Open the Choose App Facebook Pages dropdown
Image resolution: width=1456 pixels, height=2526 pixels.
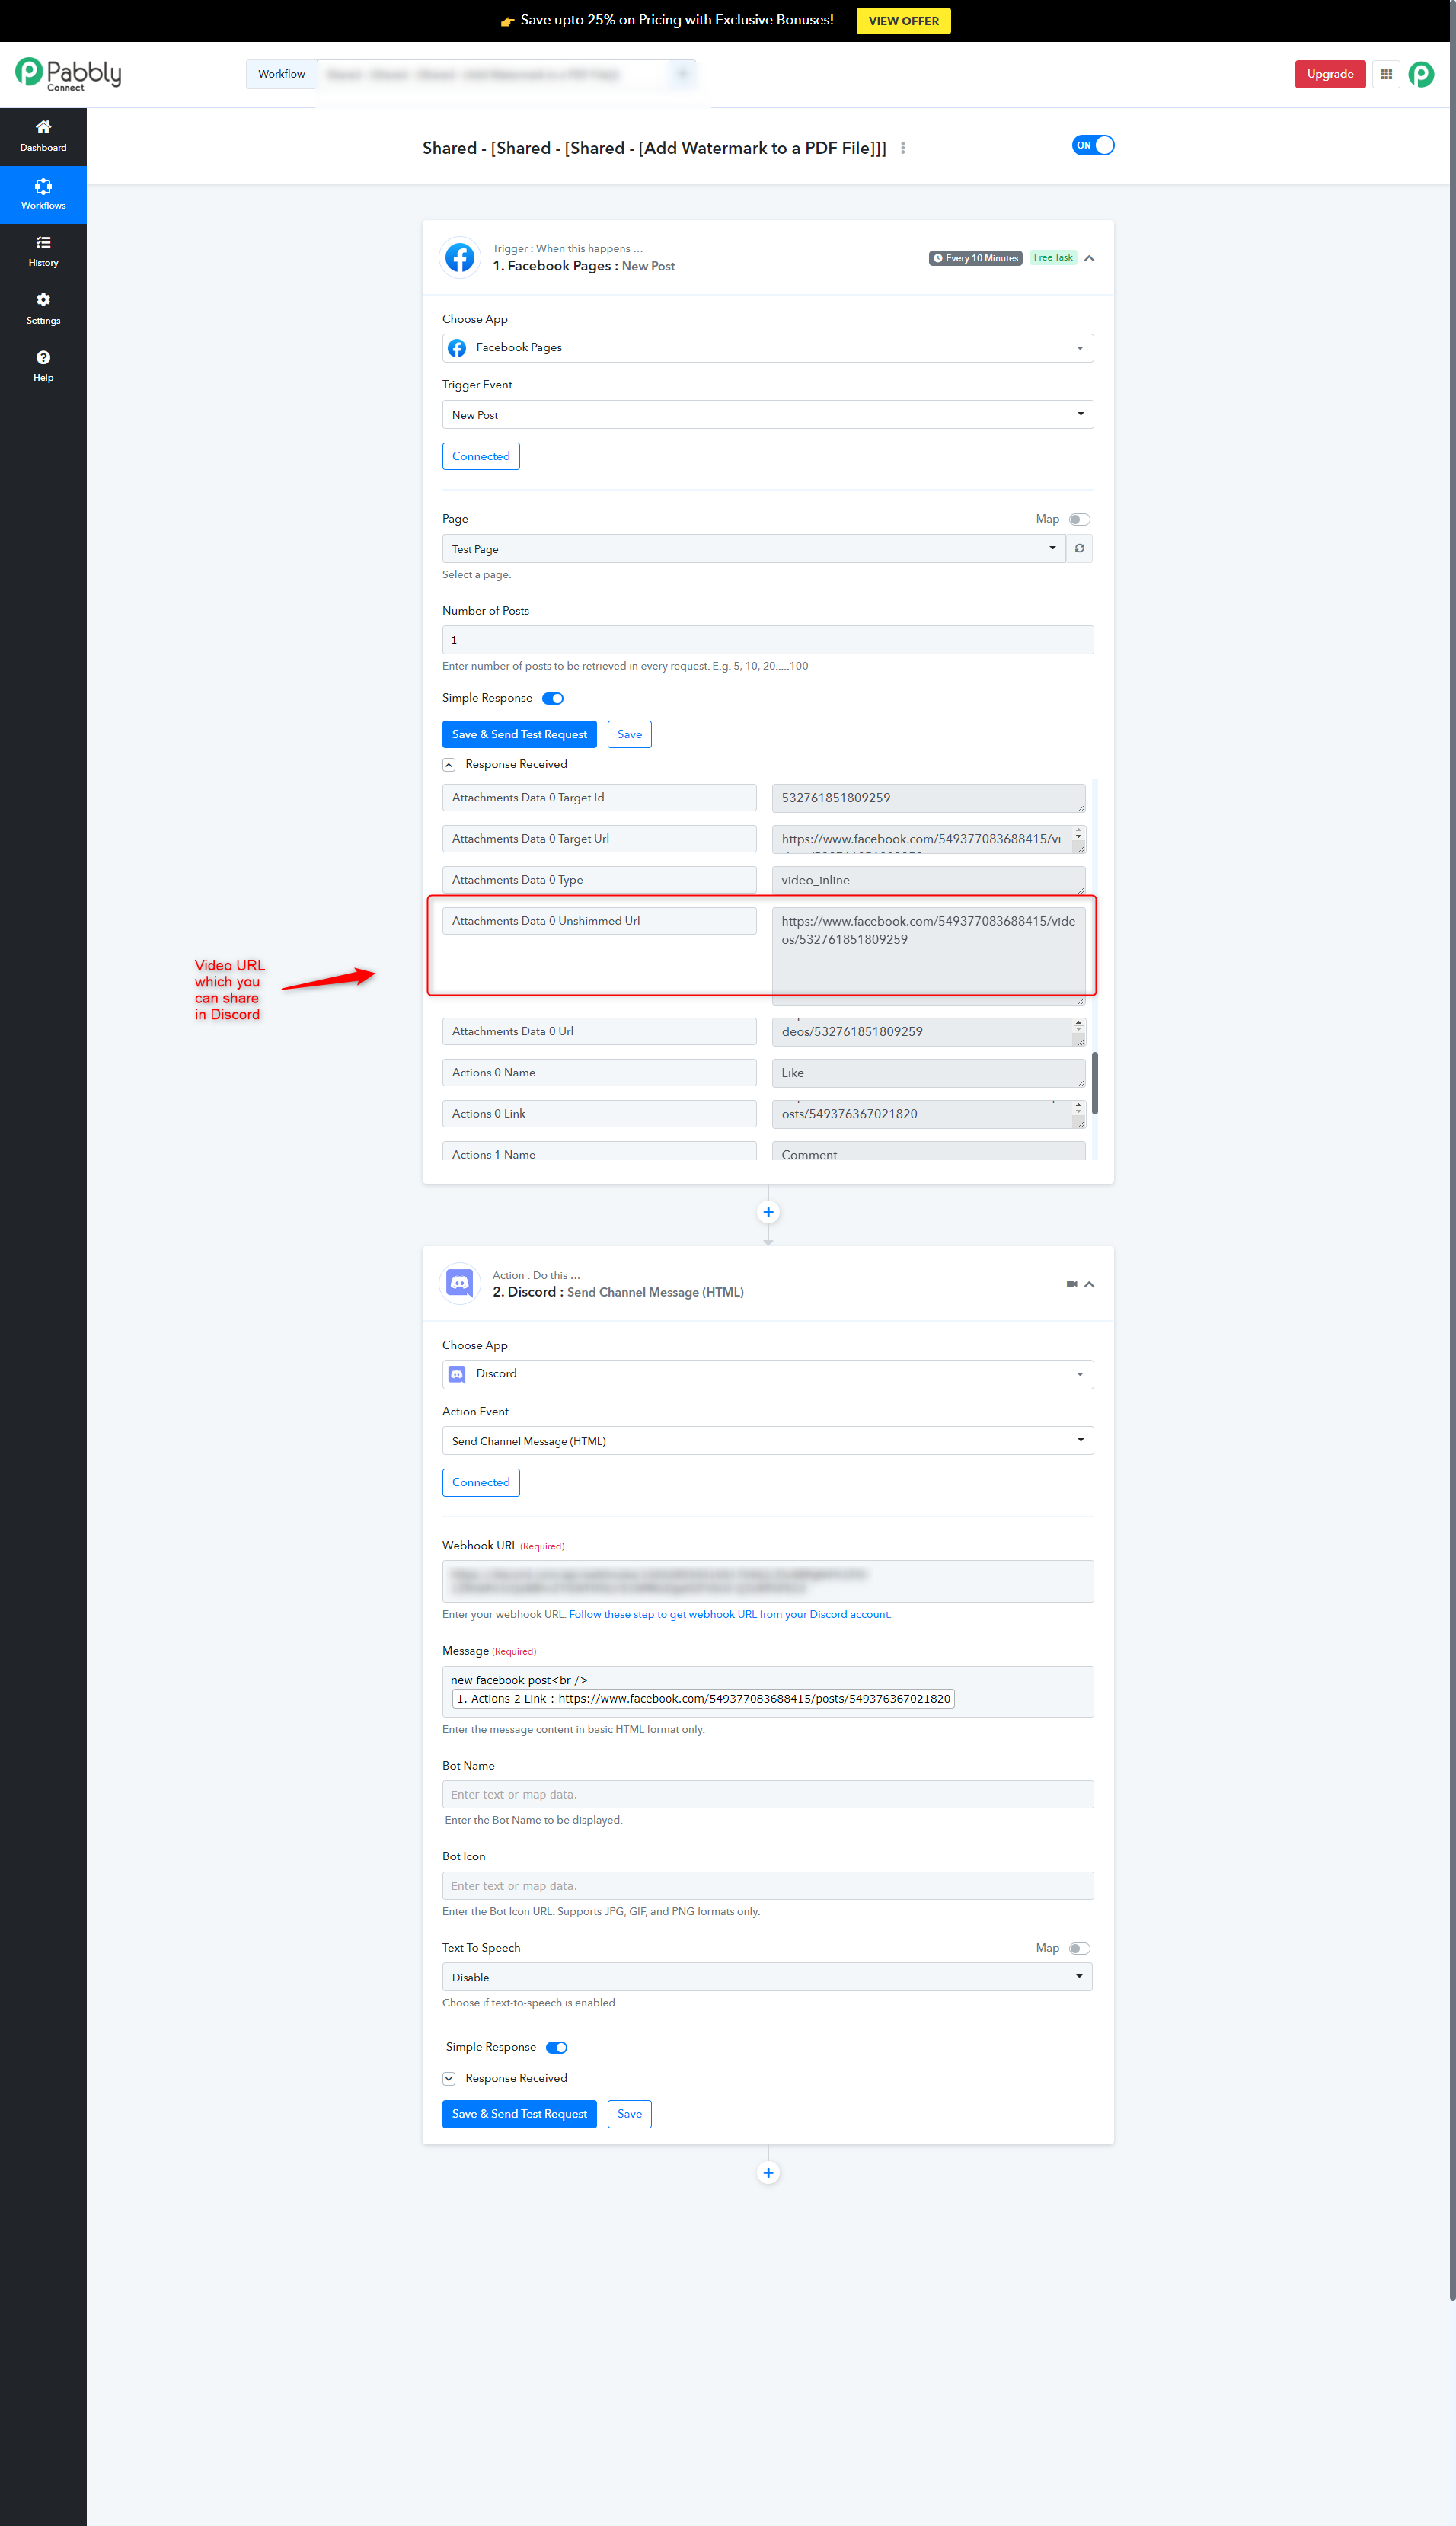pyautogui.click(x=768, y=348)
